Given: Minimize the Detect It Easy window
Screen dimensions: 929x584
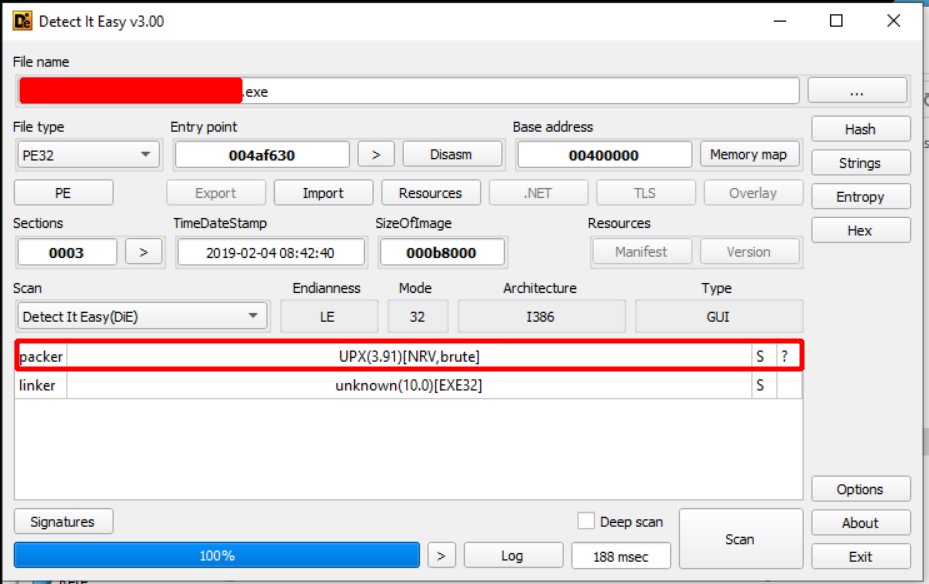Looking at the screenshot, I should [x=780, y=21].
